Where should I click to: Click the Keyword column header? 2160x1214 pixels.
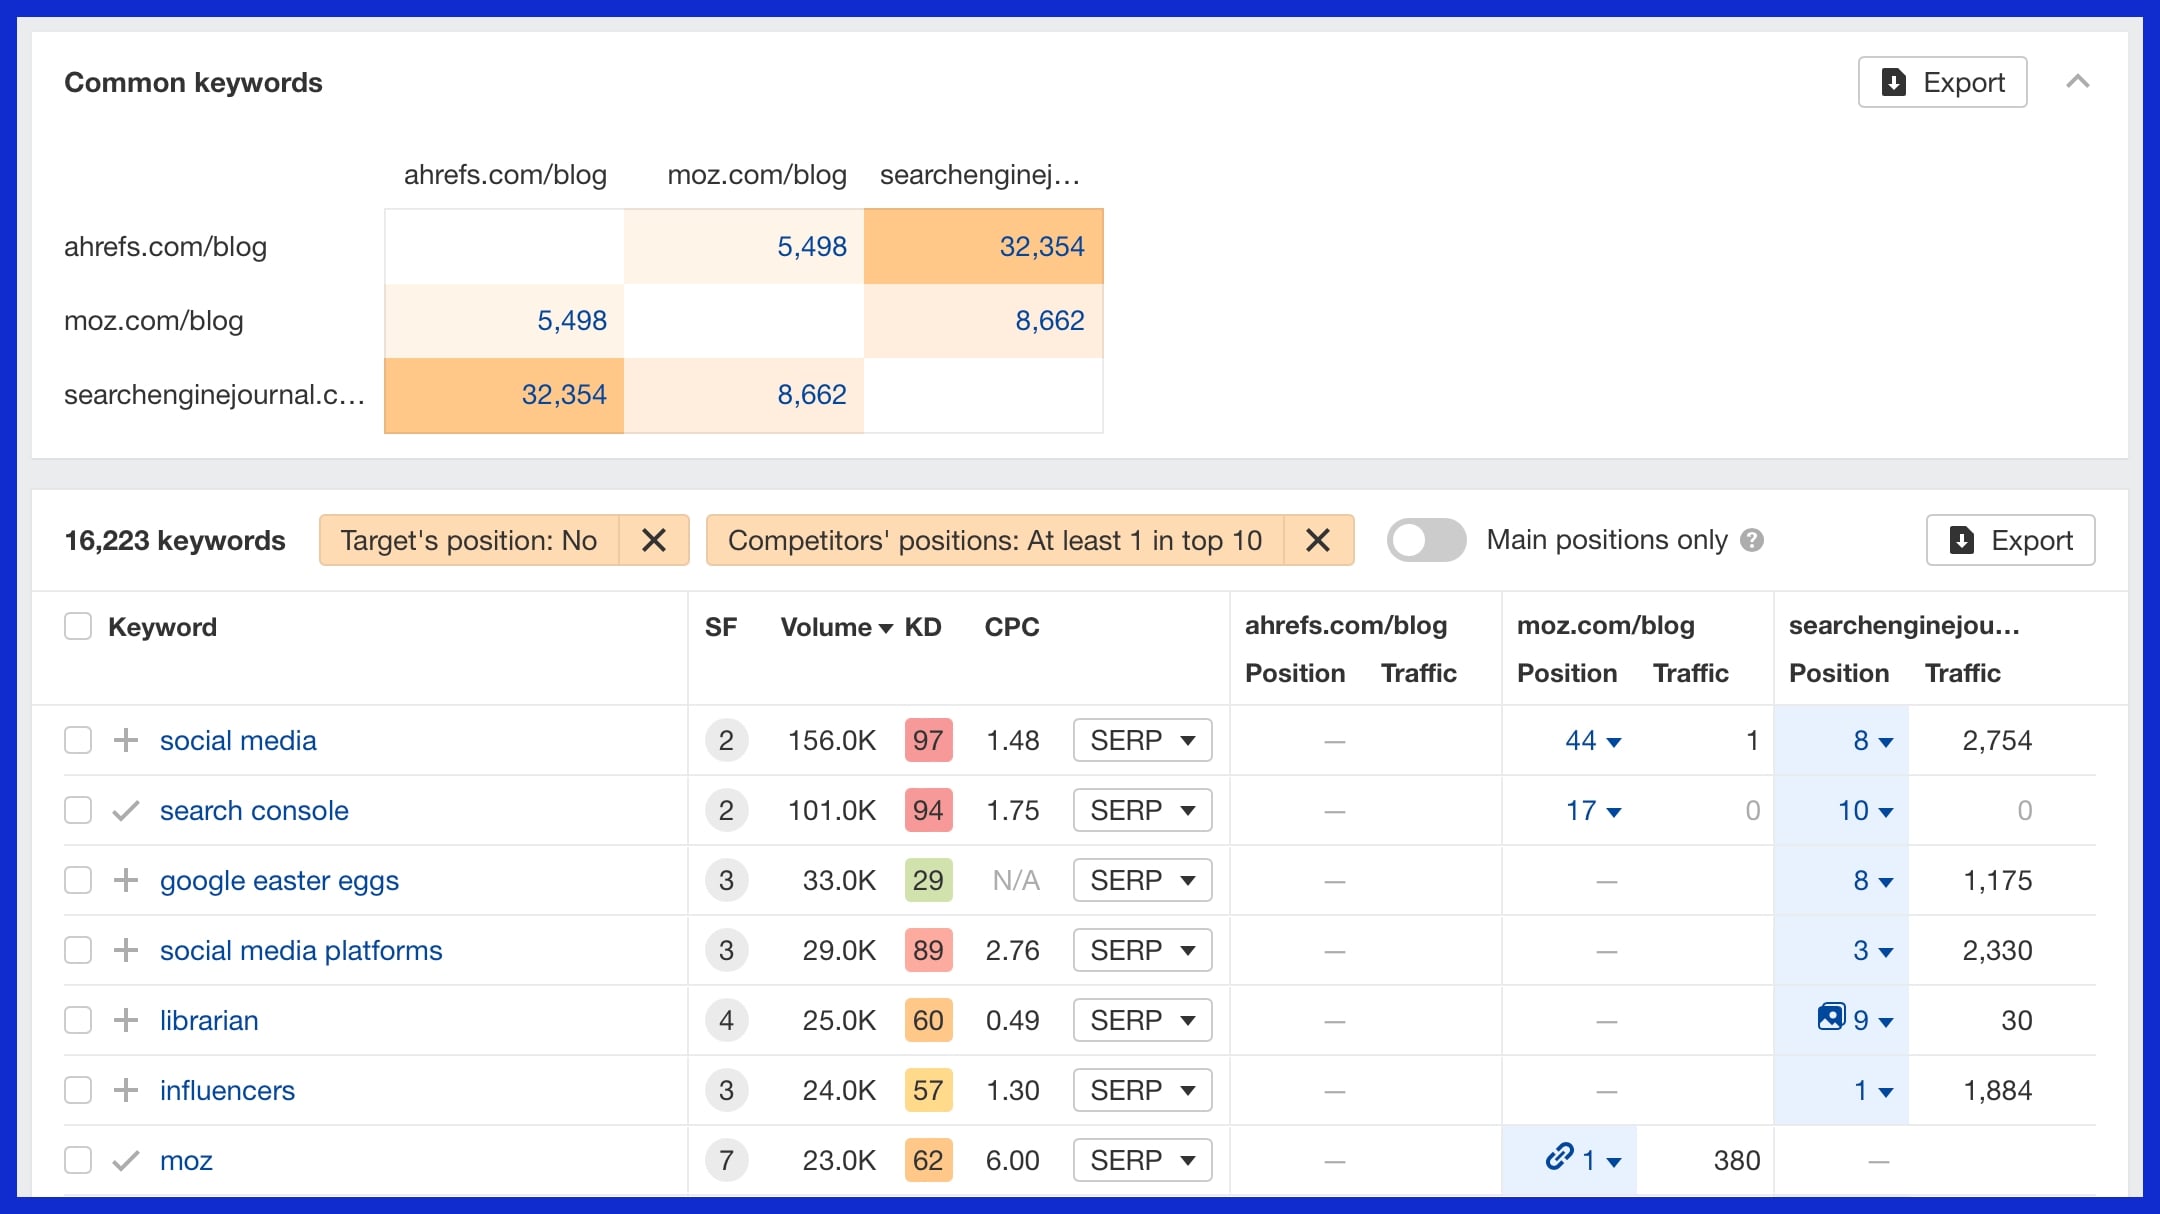pos(162,627)
